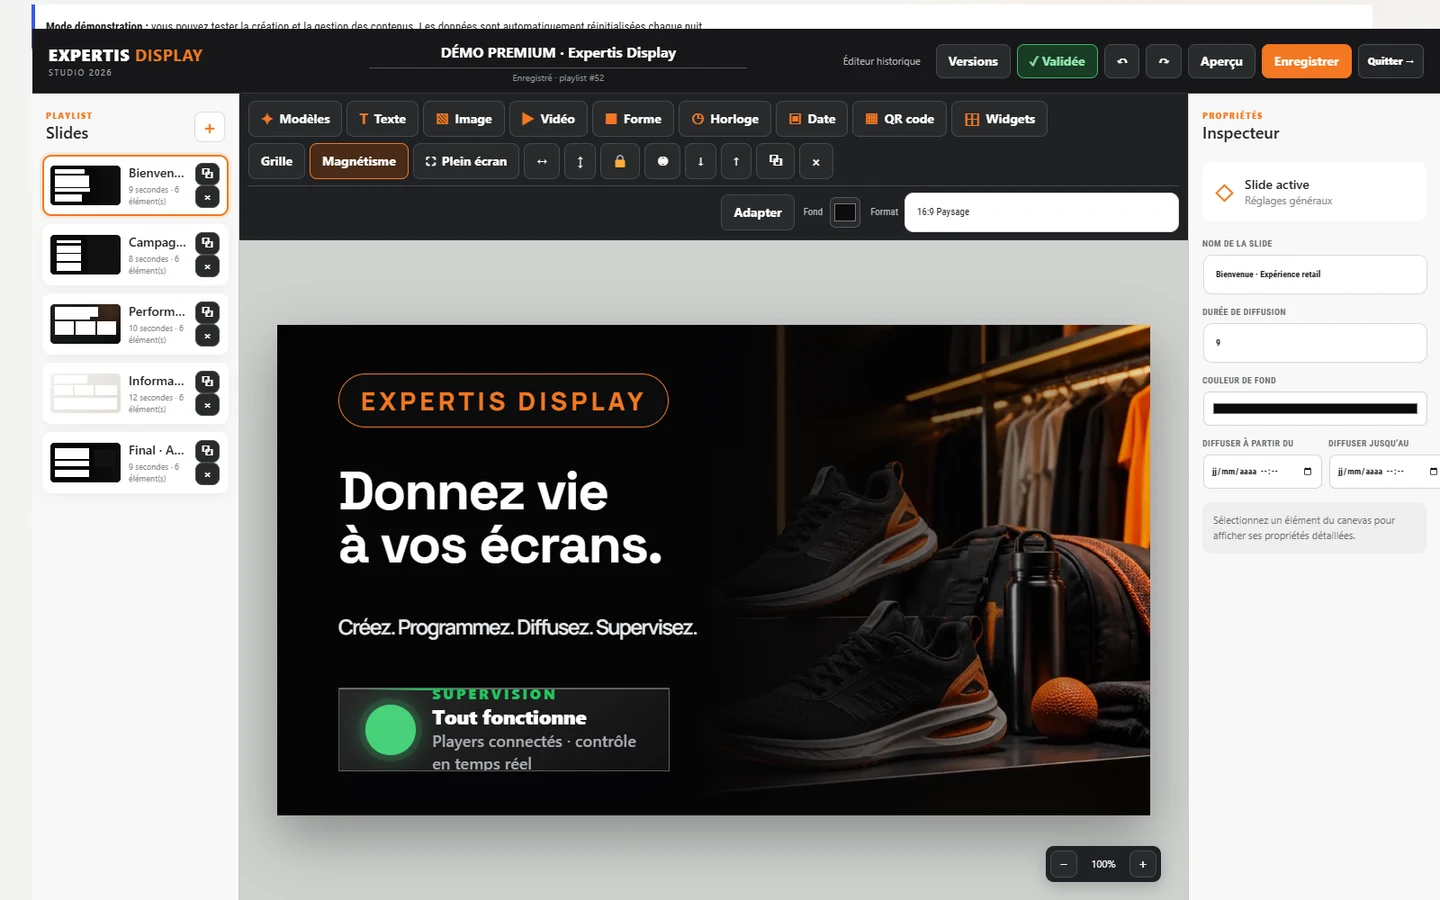The width and height of the screenshot is (1440, 900).
Task: Toggle Magnétisme snapping
Action: click(359, 161)
